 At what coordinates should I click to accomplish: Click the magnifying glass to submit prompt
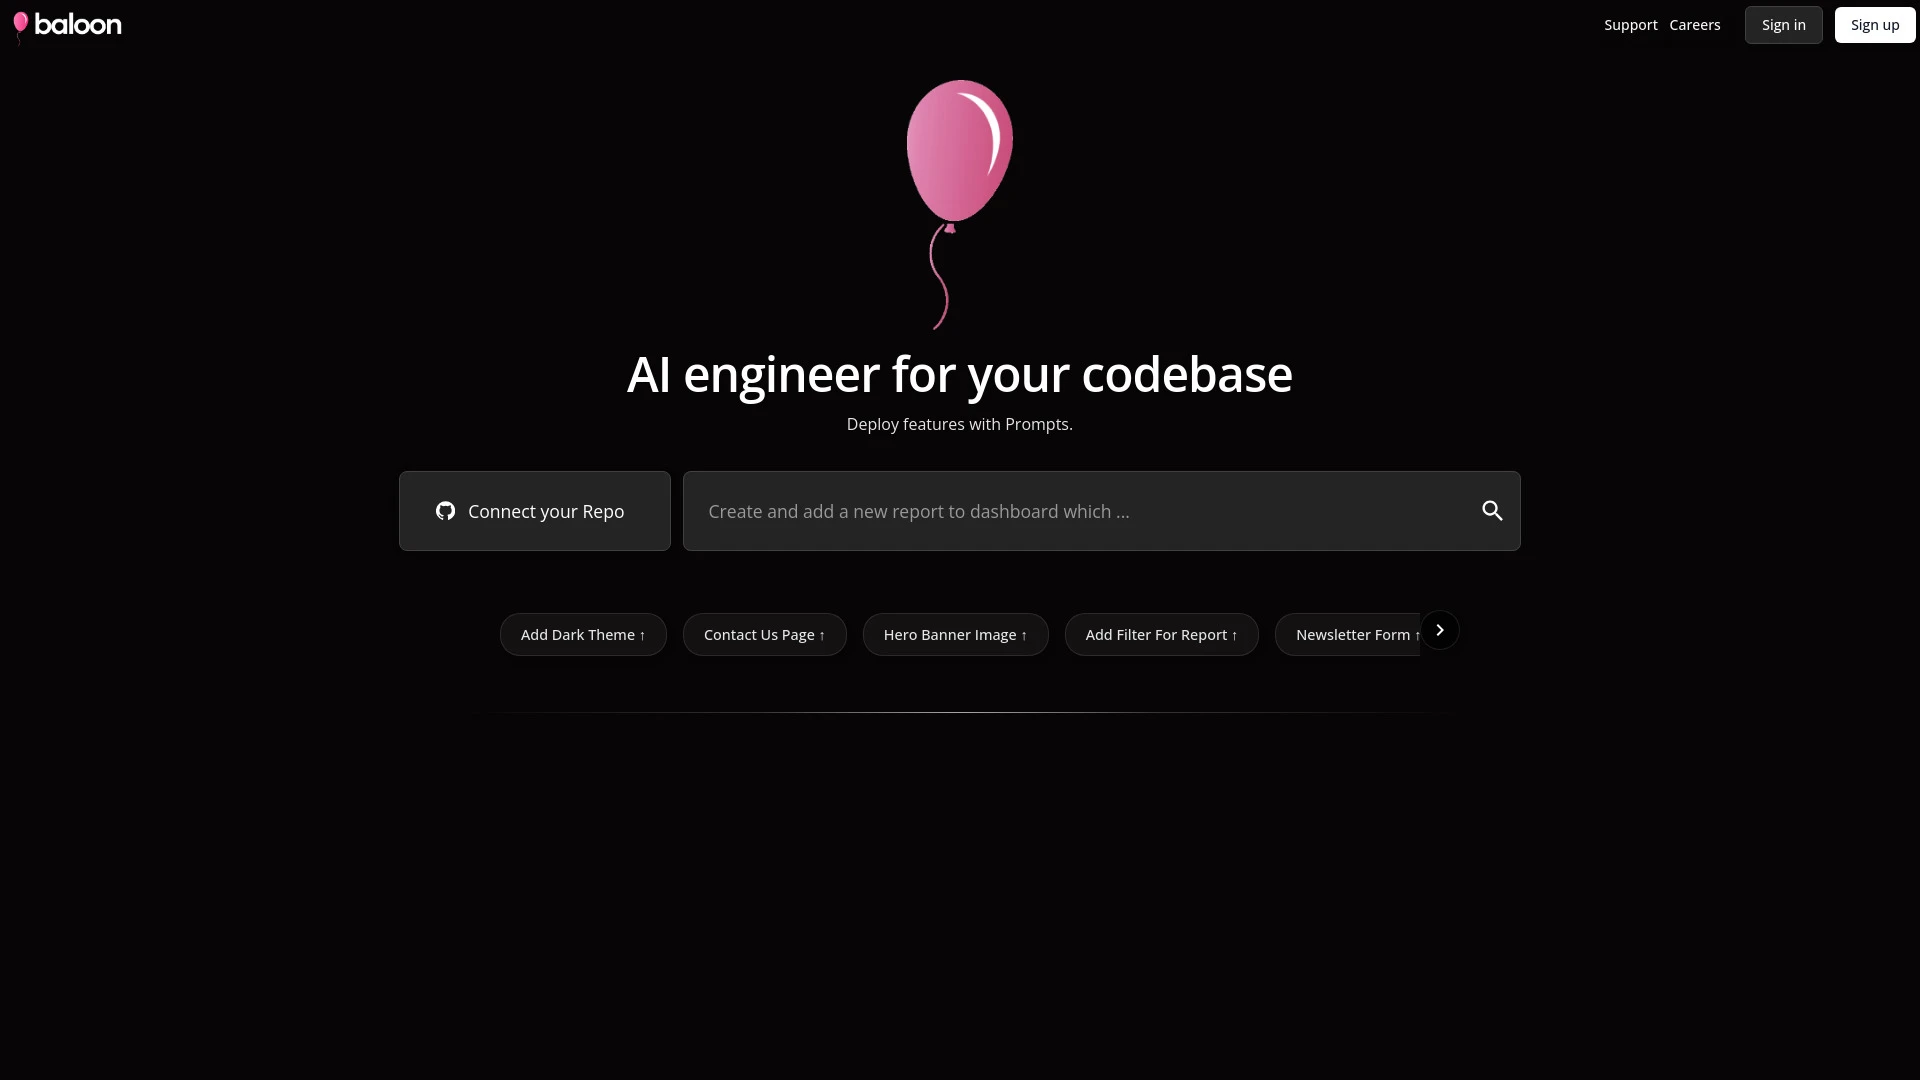pyautogui.click(x=1492, y=510)
